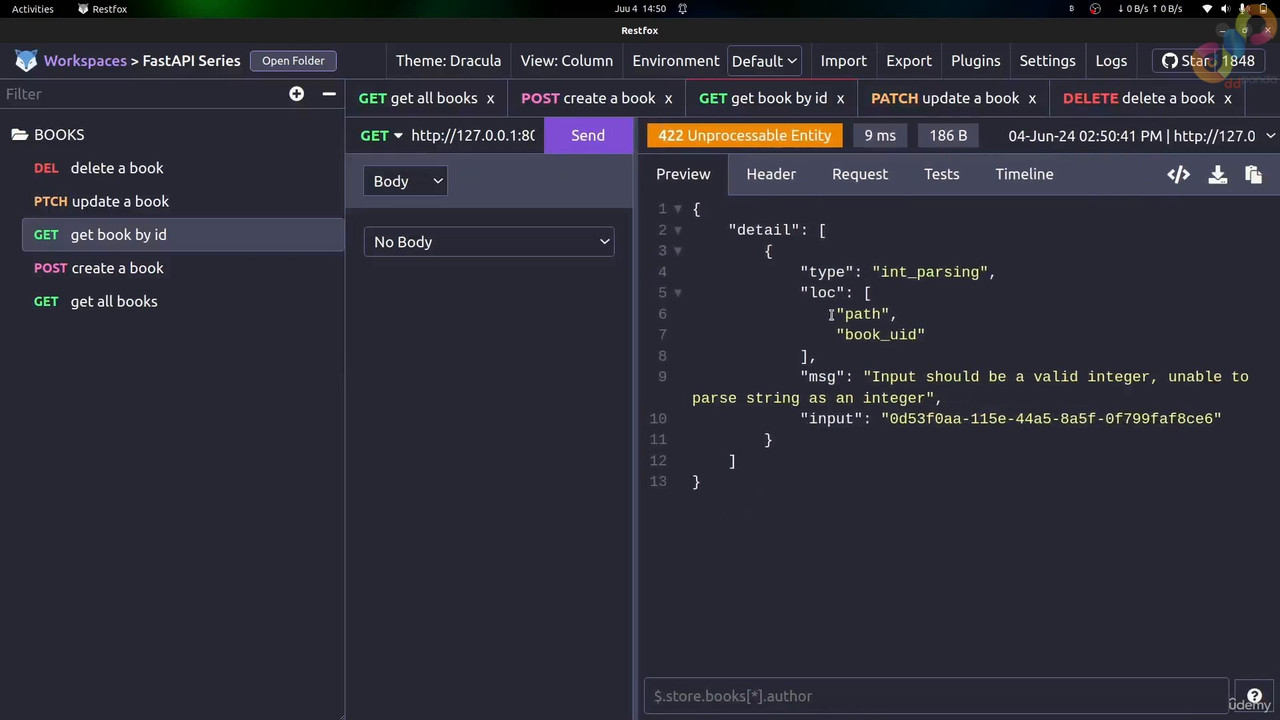Open response source code view icon
Viewport: 1280px width, 720px height.
[1178, 175]
